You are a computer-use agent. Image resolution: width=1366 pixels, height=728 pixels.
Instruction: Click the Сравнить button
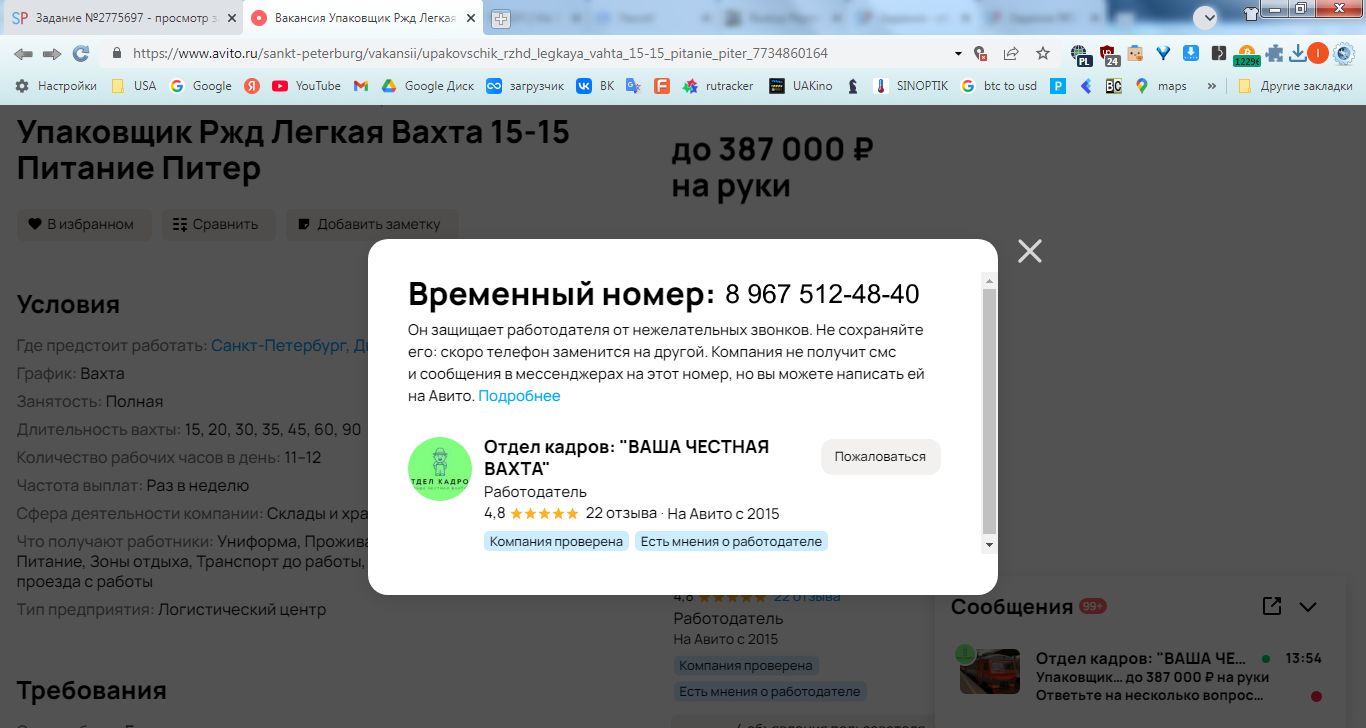click(216, 224)
